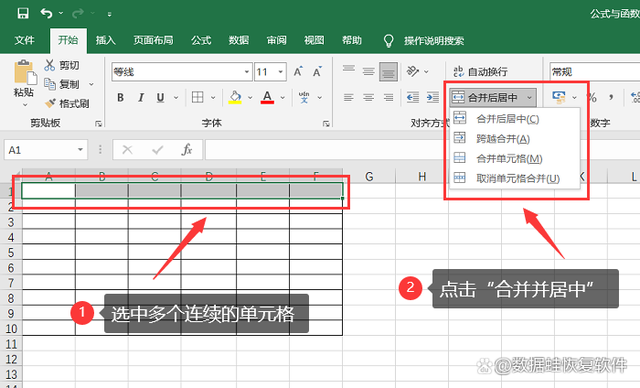The width and height of the screenshot is (640, 388).
Task: Click the column G header
Action: pyautogui.click(x=369, y=176)
